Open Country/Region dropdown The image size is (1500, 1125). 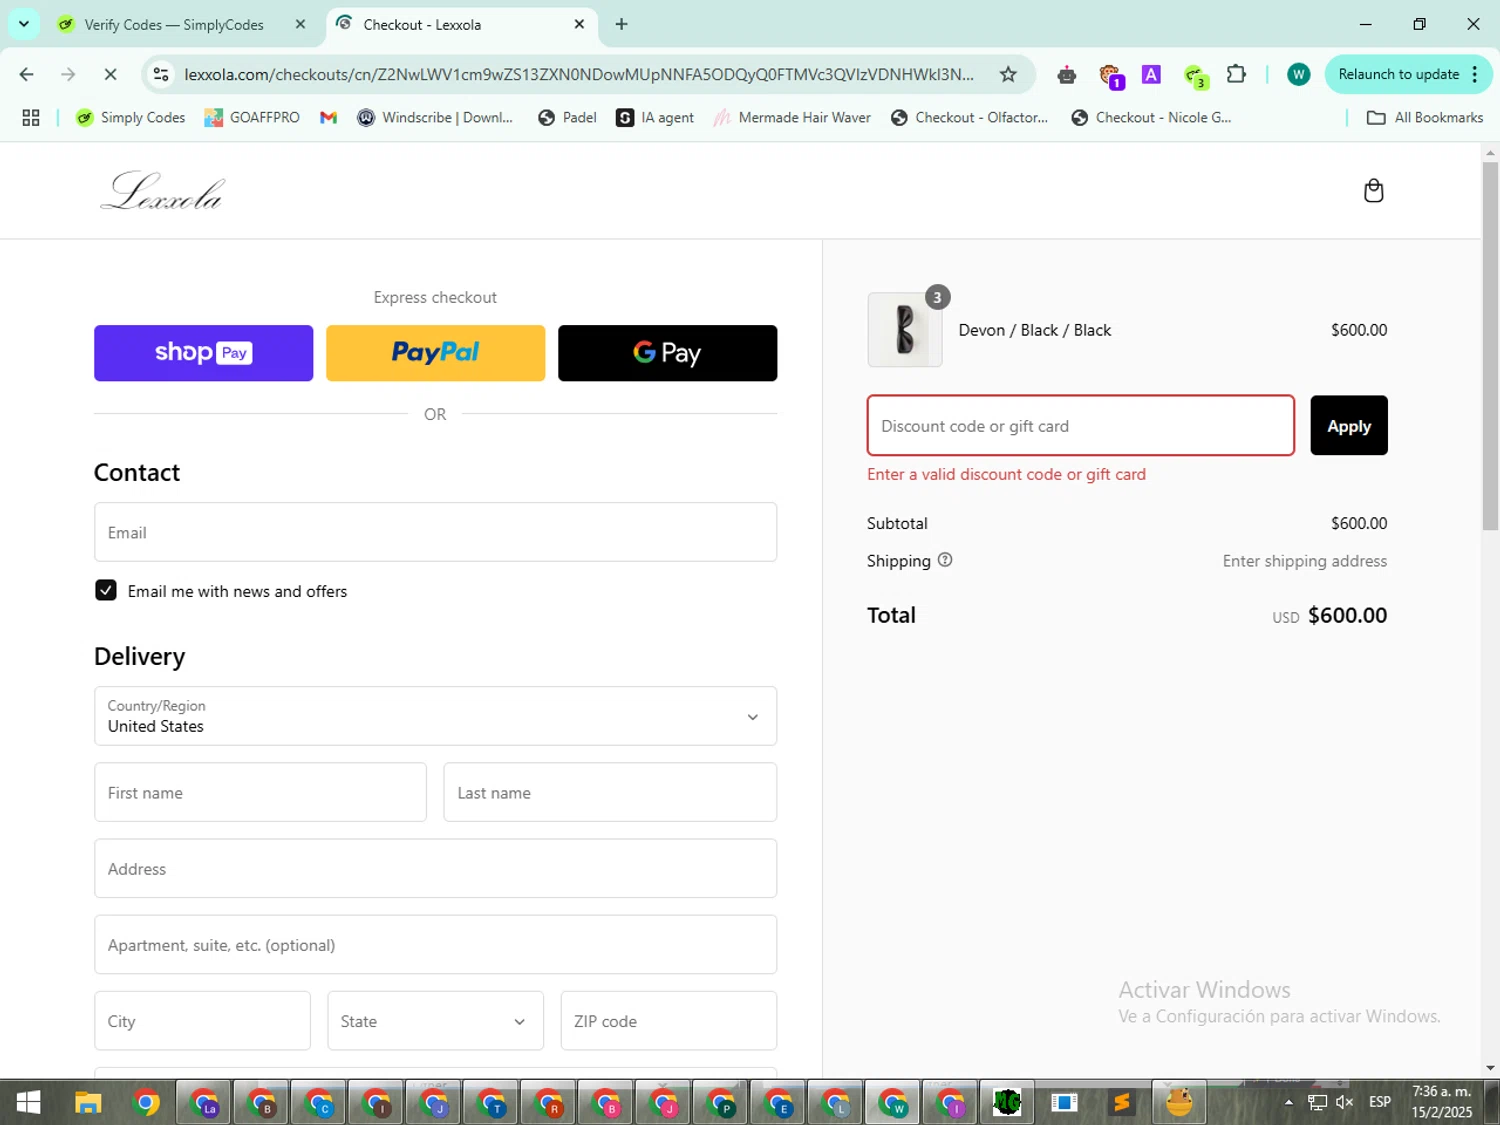(x=435, y=716)
